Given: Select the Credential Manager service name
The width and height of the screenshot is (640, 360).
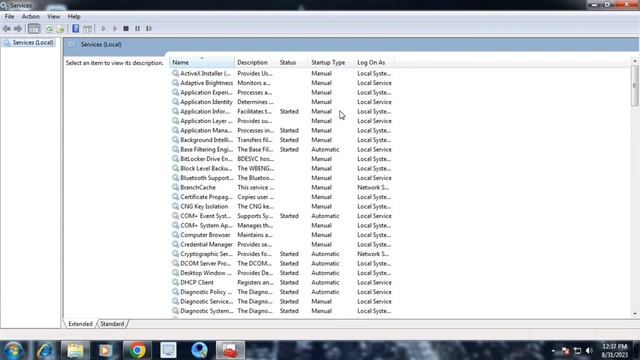Looking at the screenshot, I should pyautogui.click(x=207, y=244).
